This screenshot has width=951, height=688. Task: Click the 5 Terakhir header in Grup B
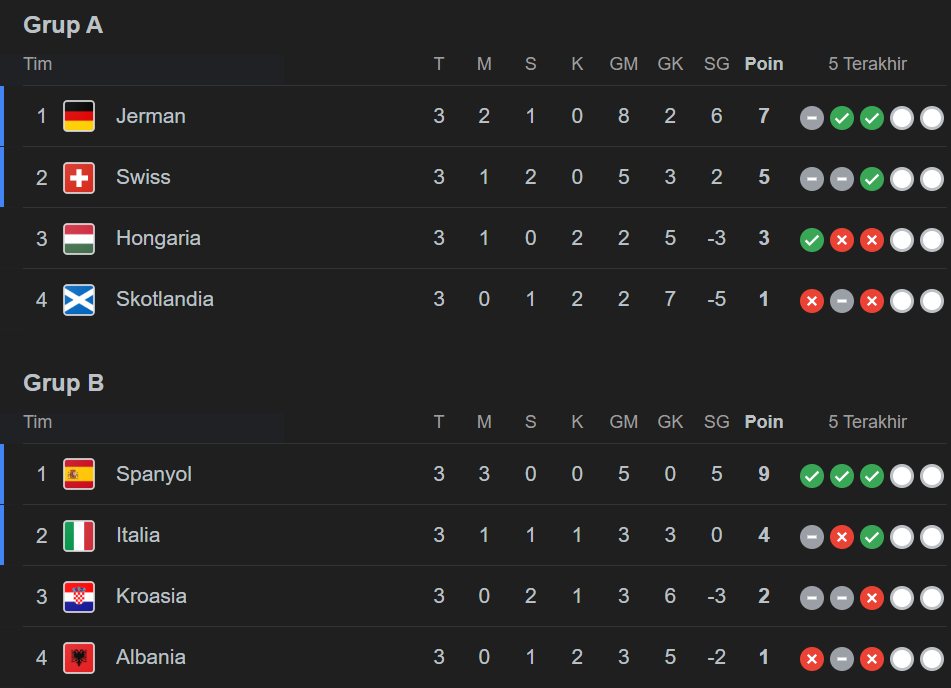pyautogui.click(x=868, y=422)
